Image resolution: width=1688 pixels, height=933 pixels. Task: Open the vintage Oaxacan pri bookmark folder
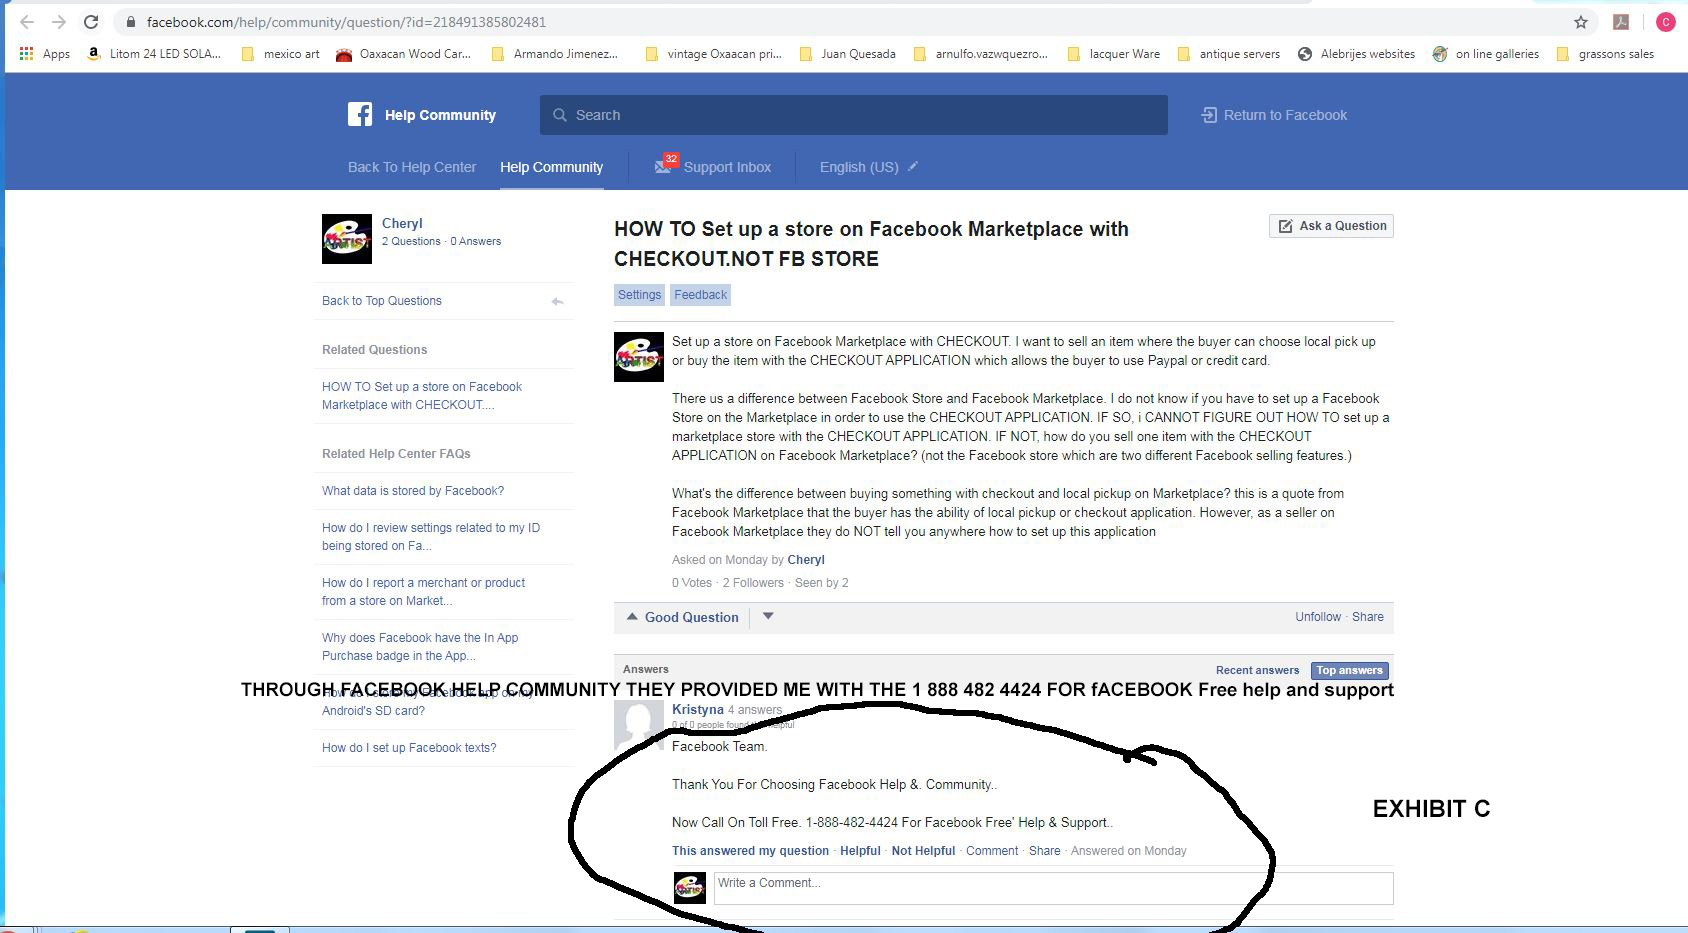click(x=714, y=54)
